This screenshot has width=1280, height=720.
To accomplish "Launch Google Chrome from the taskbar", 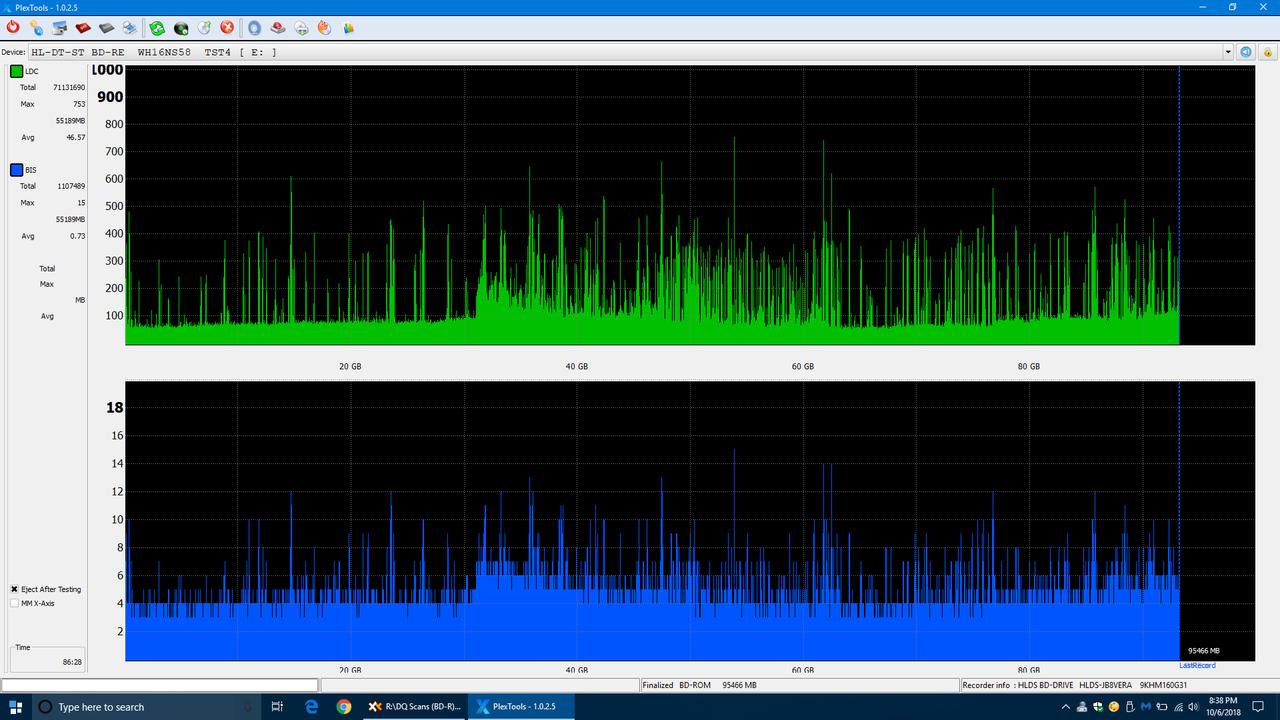I will (344, 706).
